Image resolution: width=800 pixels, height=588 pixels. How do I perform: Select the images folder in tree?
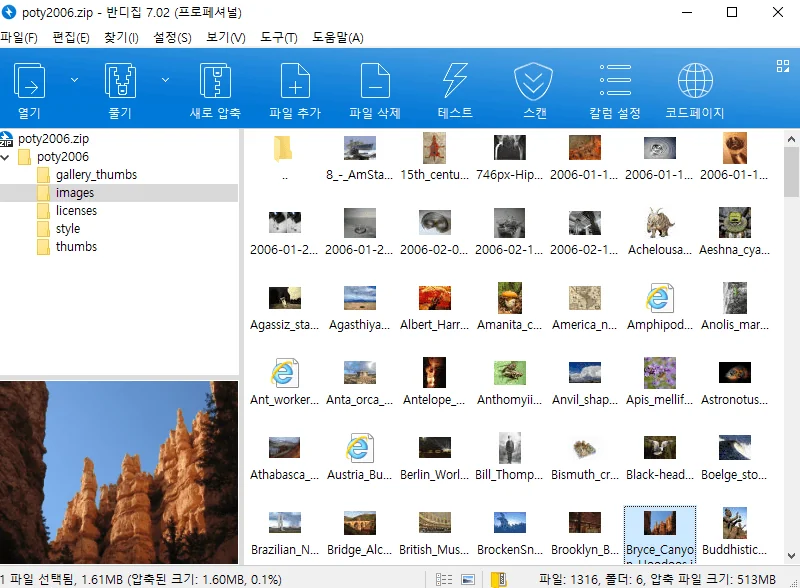74,193
